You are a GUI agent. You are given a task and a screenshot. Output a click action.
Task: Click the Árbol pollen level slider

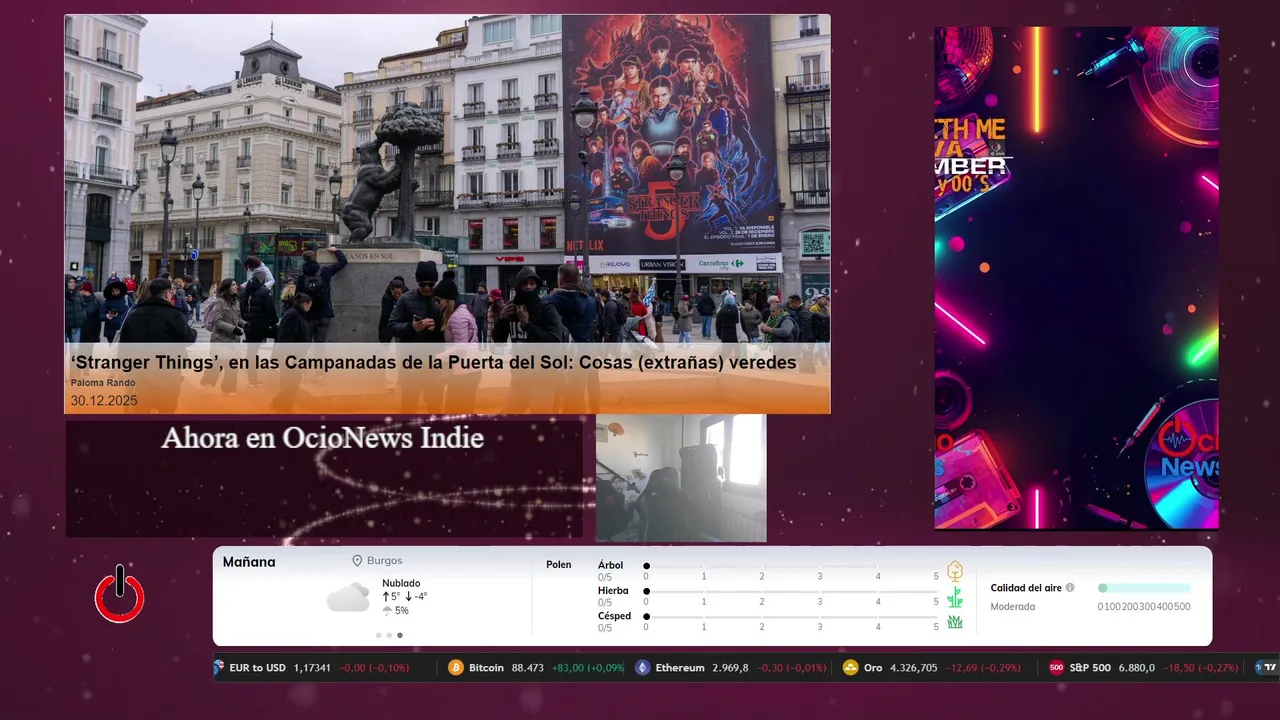point(791,566)
